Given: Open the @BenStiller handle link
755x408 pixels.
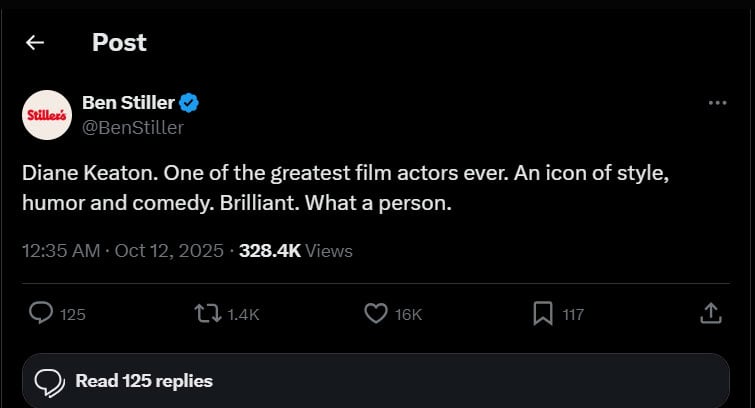Looking at the screenshot, I should pyautogui.click(x=132, y=127).
